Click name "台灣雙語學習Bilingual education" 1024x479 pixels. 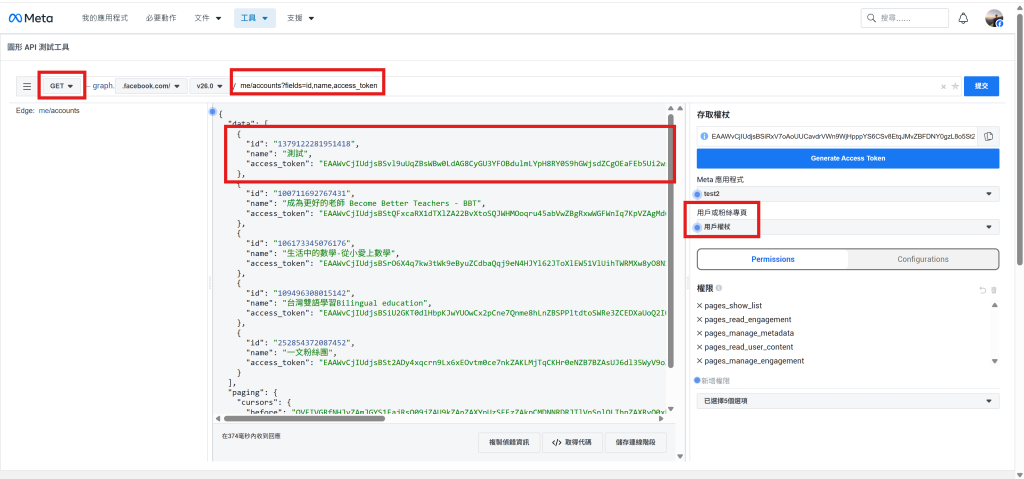tap(358, 303)
